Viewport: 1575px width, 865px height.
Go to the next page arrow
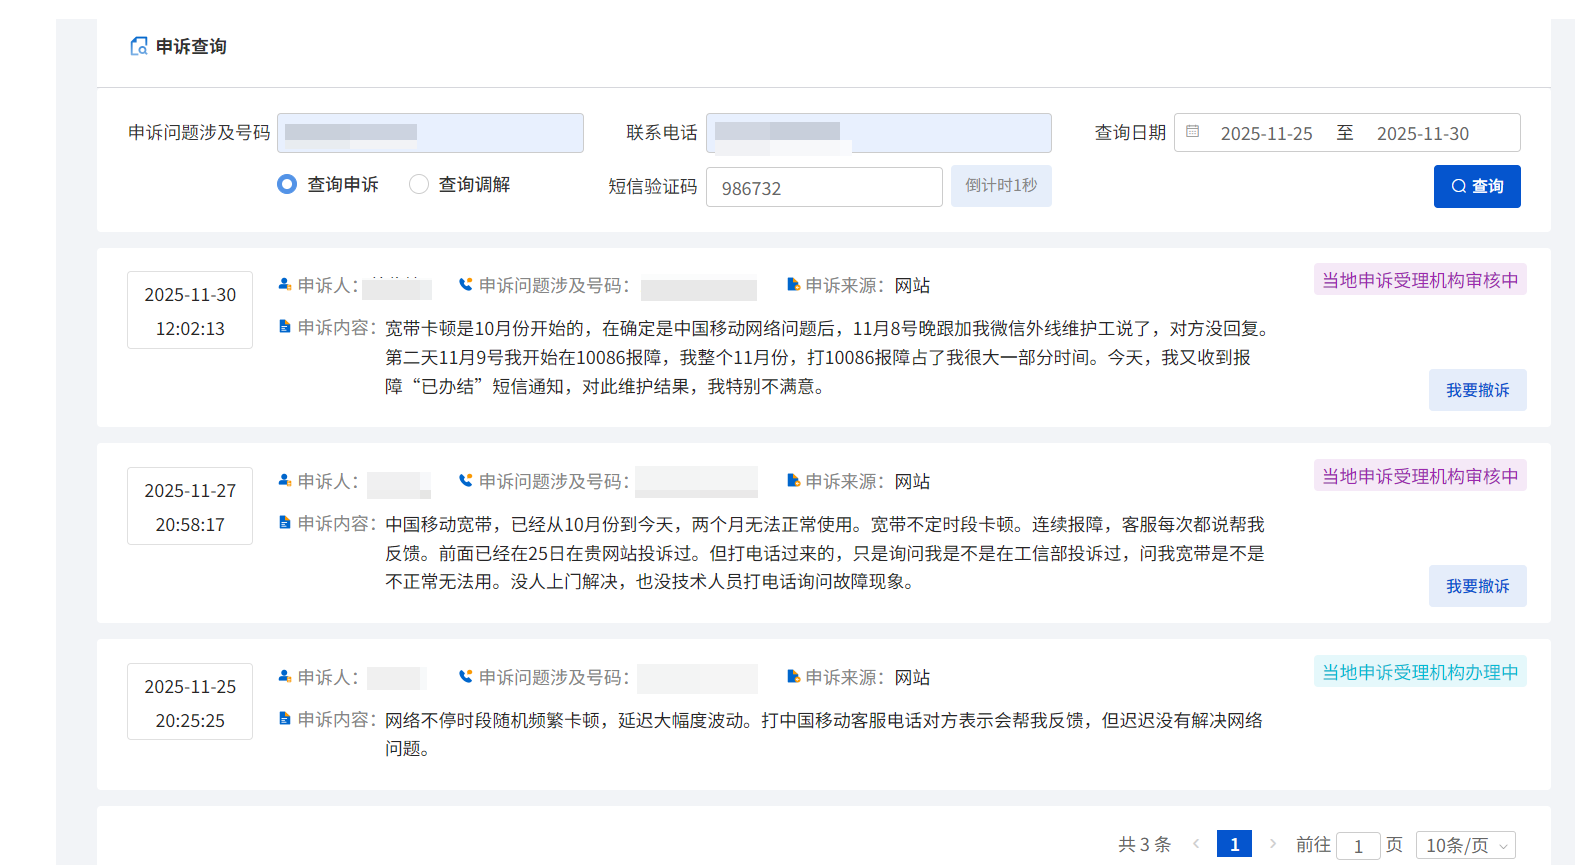pos(1273,844)
